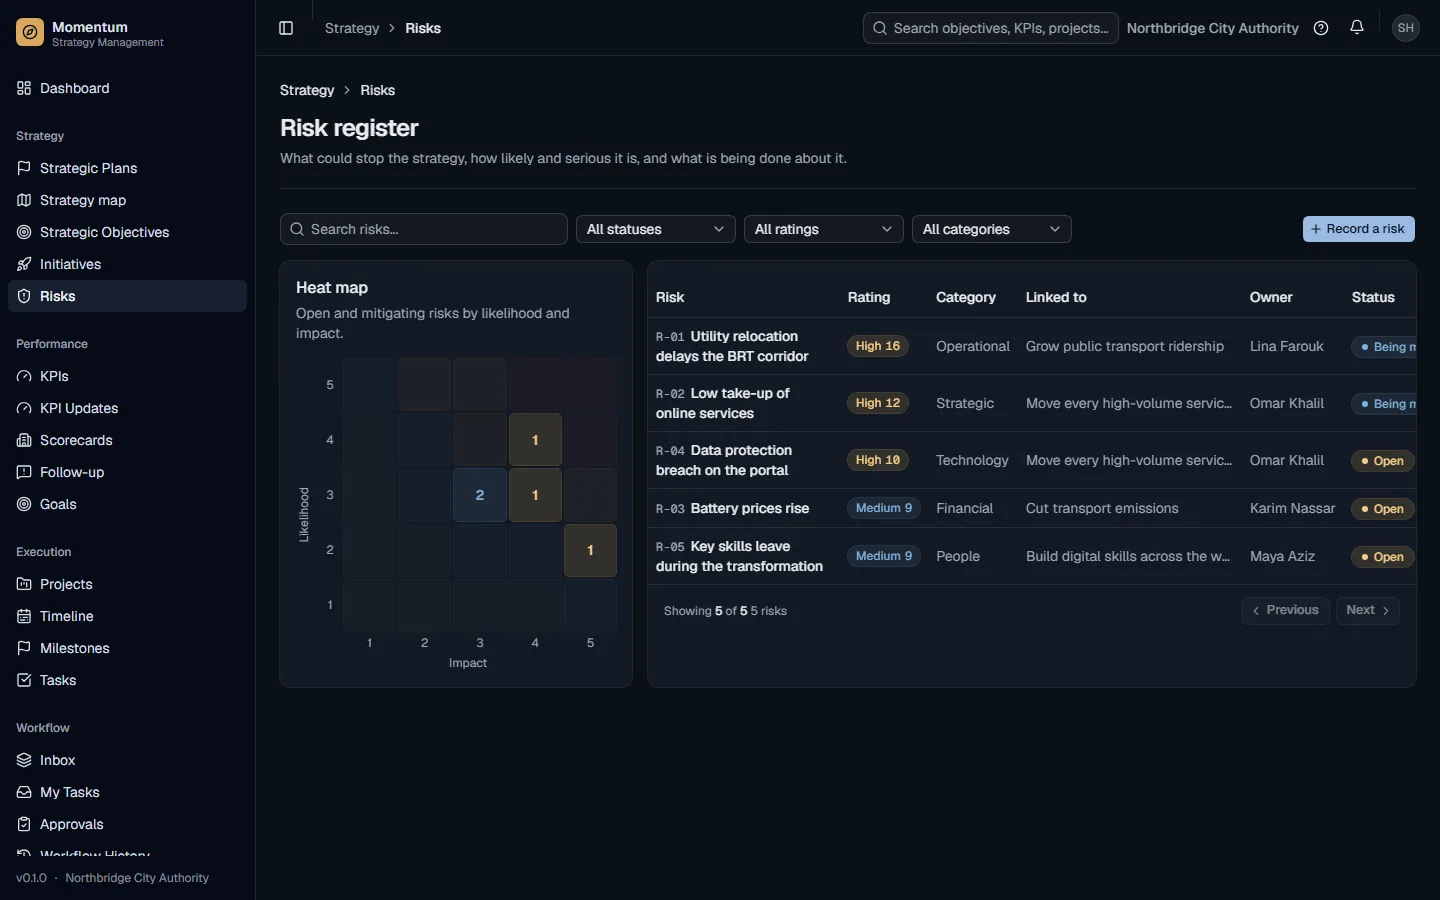Click heat map cell at impact 5, likelihood 2
The height and width of the screenshot is (900, 1440).
[x=590, y=550]
